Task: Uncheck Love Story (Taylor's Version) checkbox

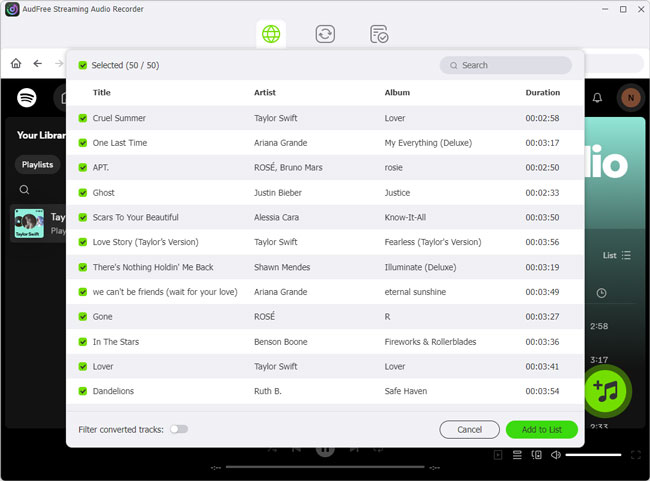Action: (83, 242)
